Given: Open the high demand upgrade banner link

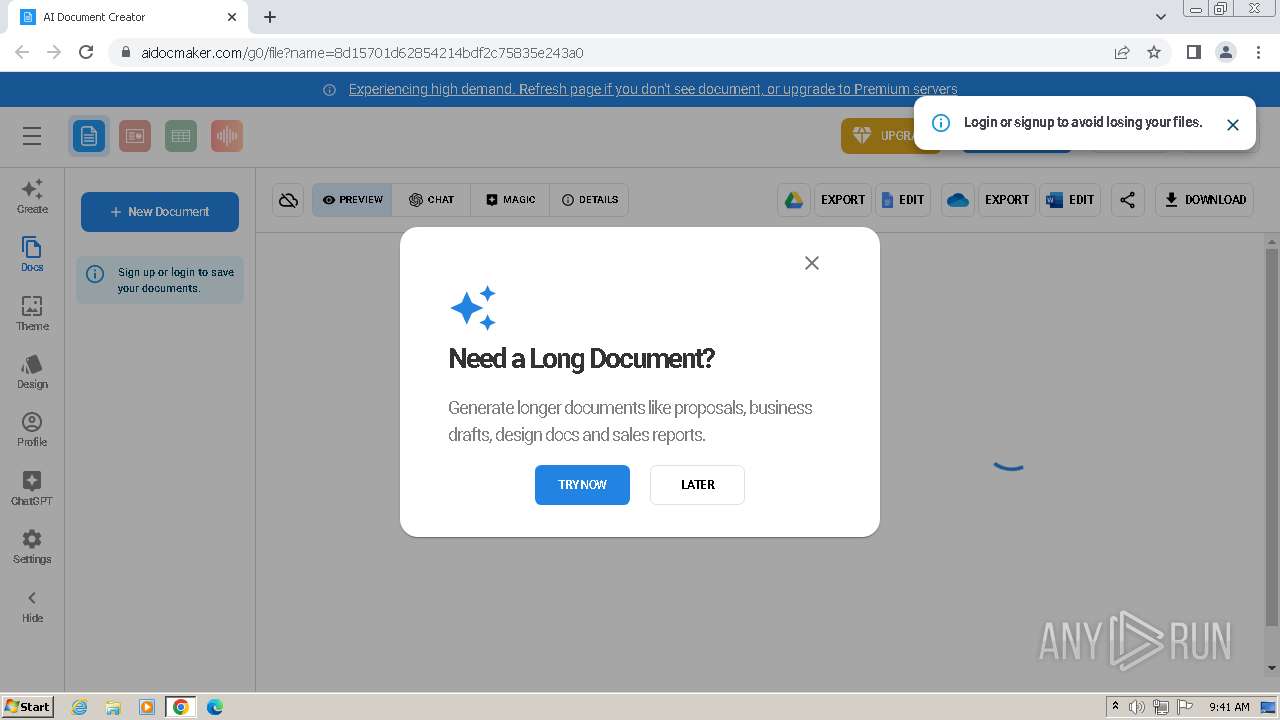Looking at the screenshot, I should [653, 89].
